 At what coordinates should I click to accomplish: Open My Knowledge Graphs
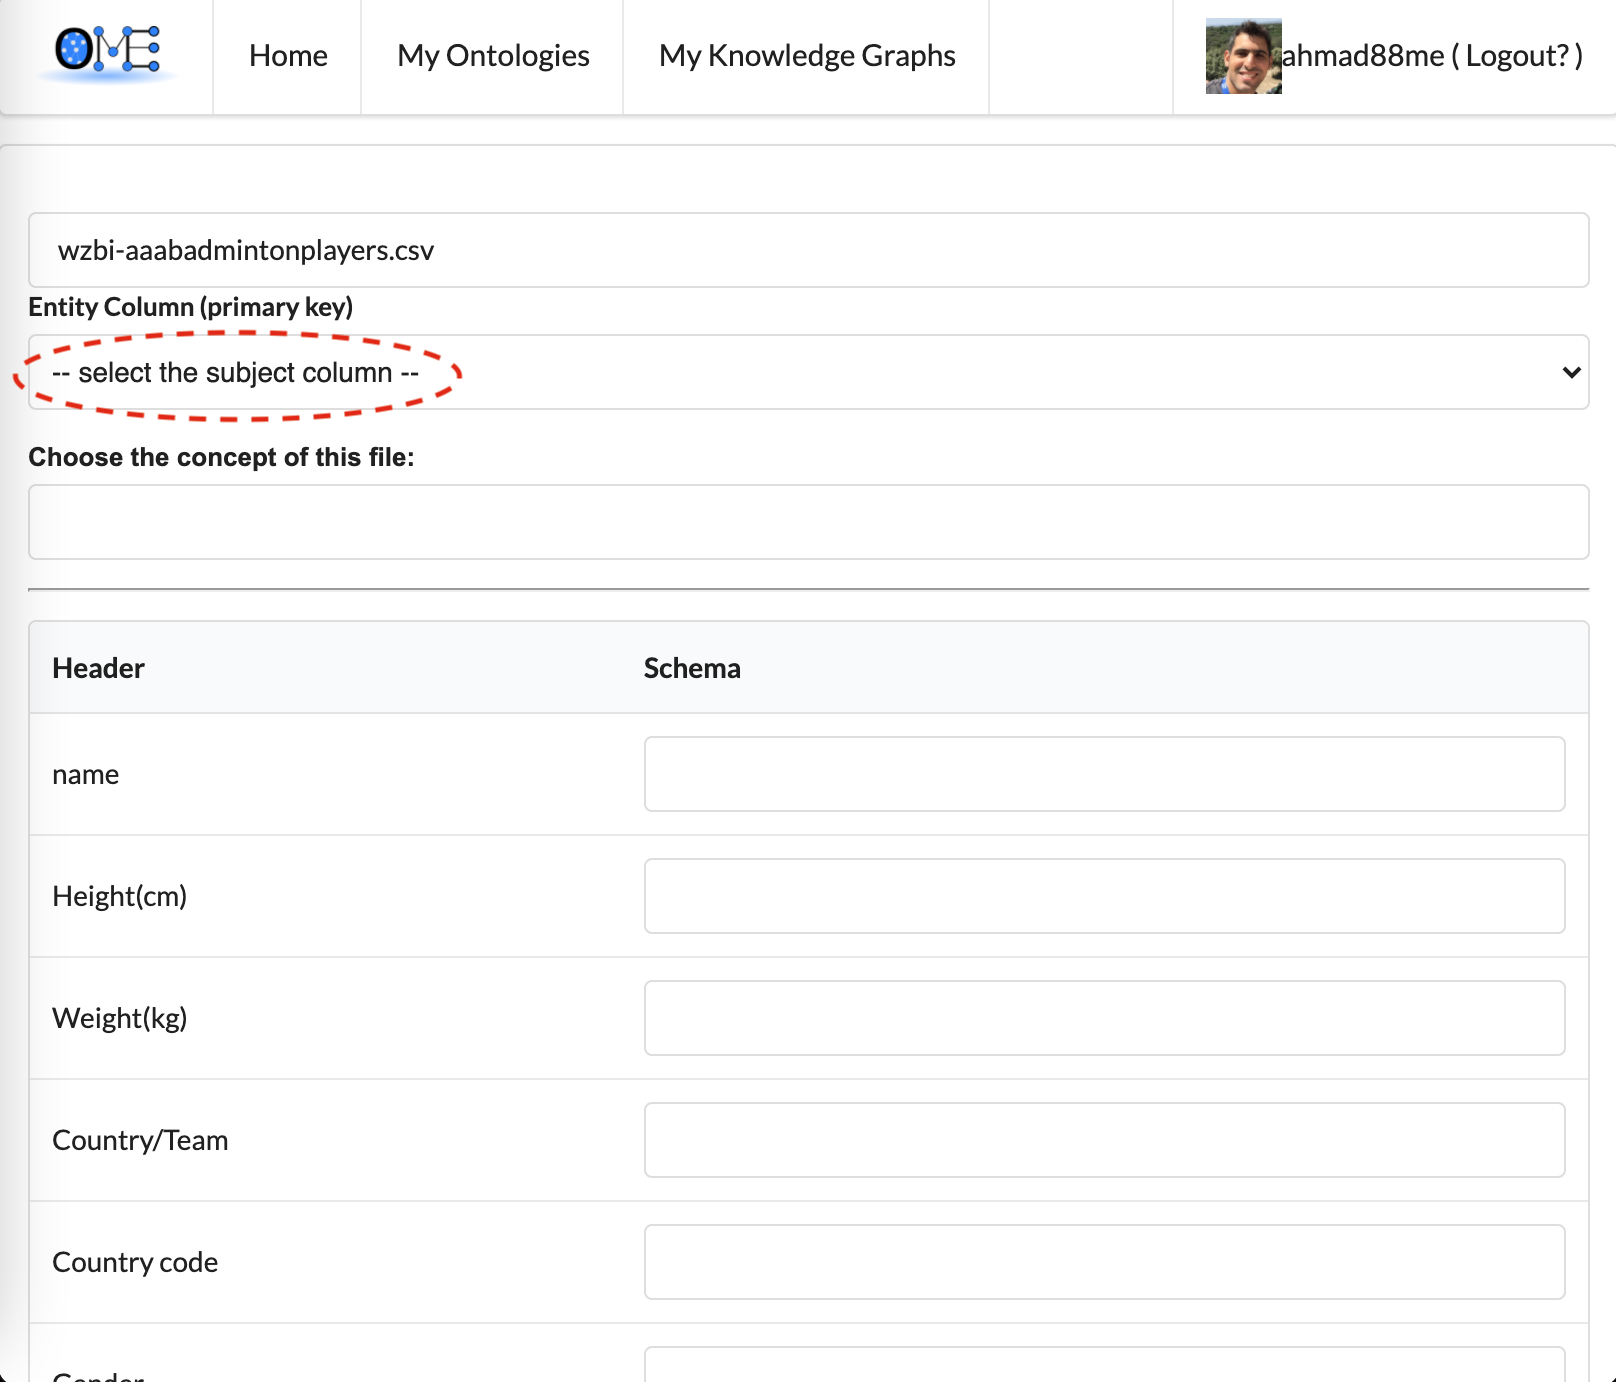coord(806,56)
